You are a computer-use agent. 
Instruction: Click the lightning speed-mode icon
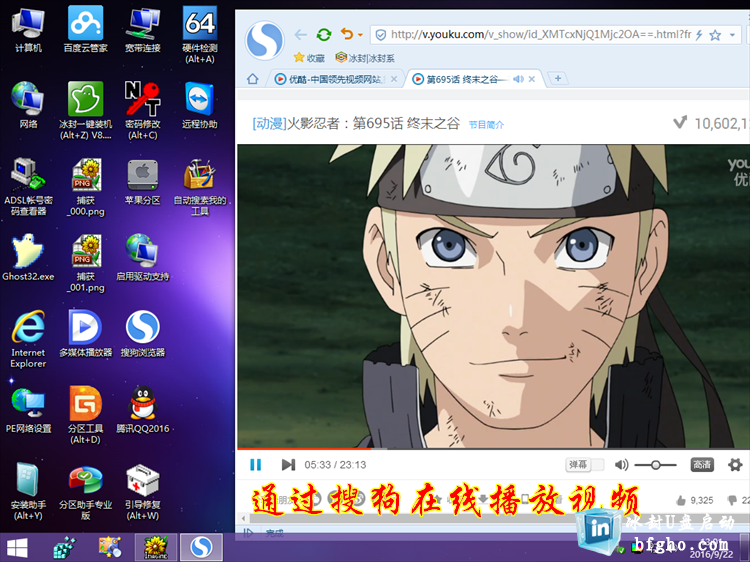699,34
